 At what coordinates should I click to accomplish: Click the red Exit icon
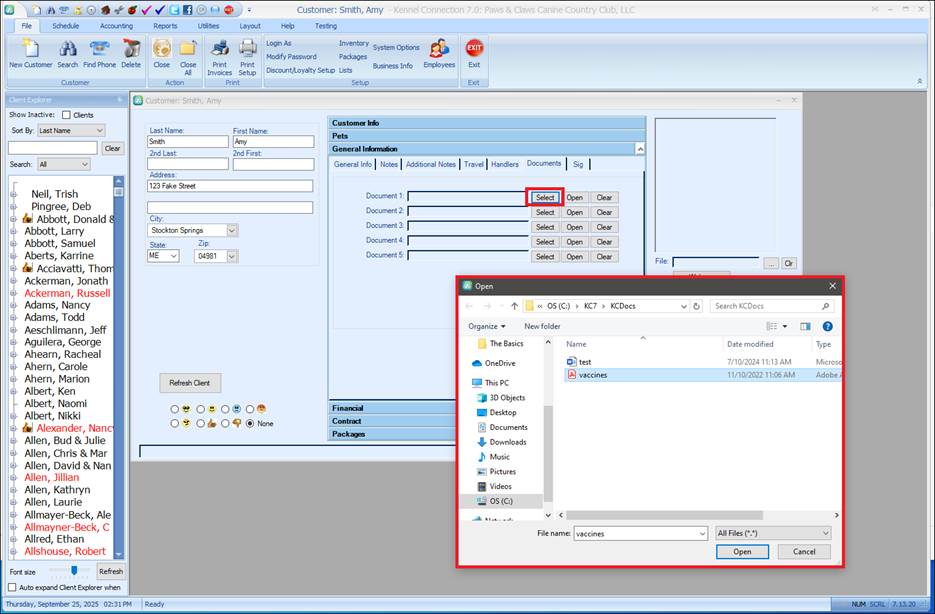[x=474, y=49]
